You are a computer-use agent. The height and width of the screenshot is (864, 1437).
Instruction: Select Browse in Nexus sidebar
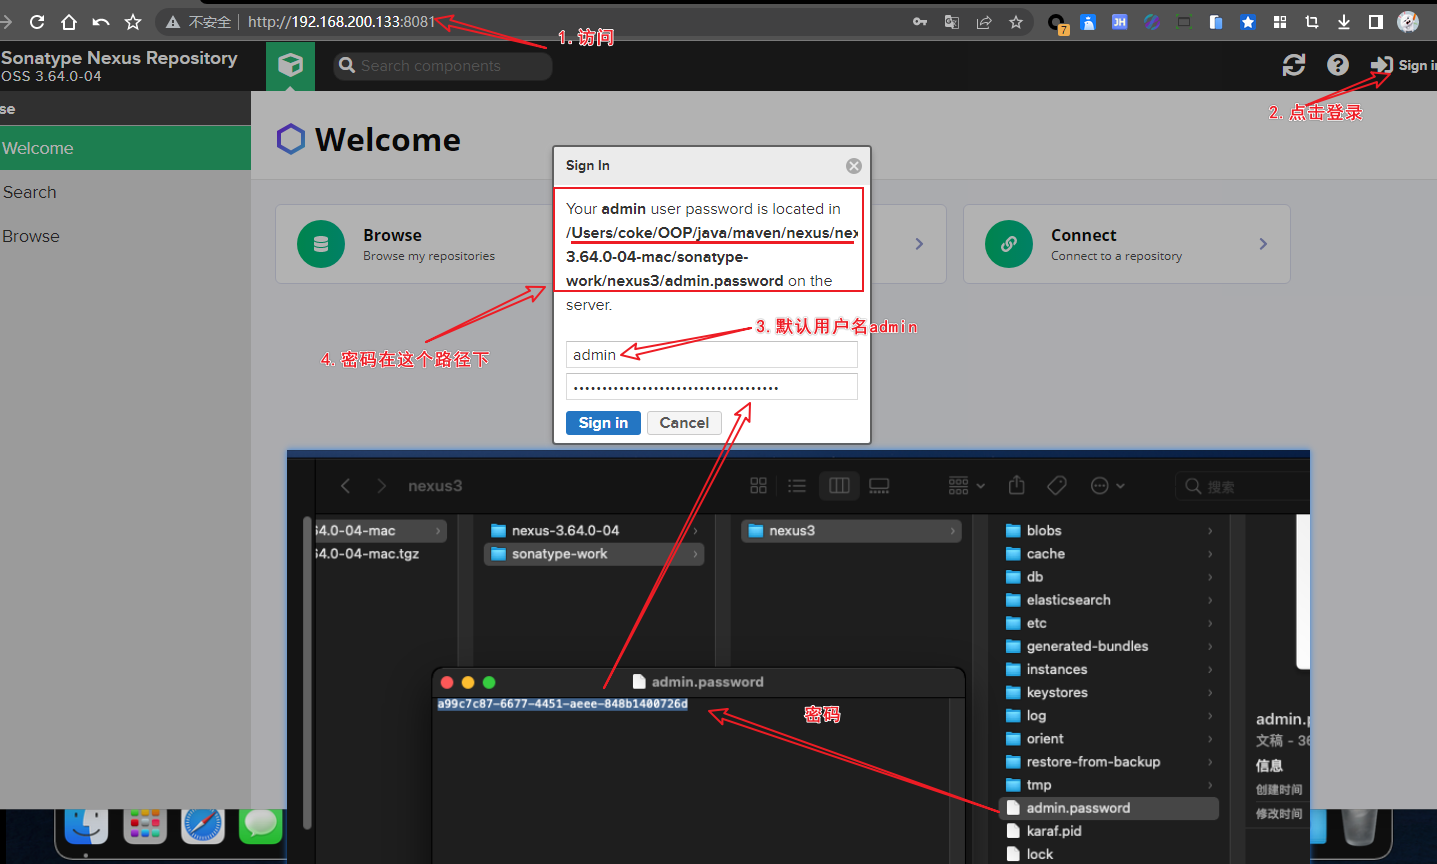pos(125,236)
